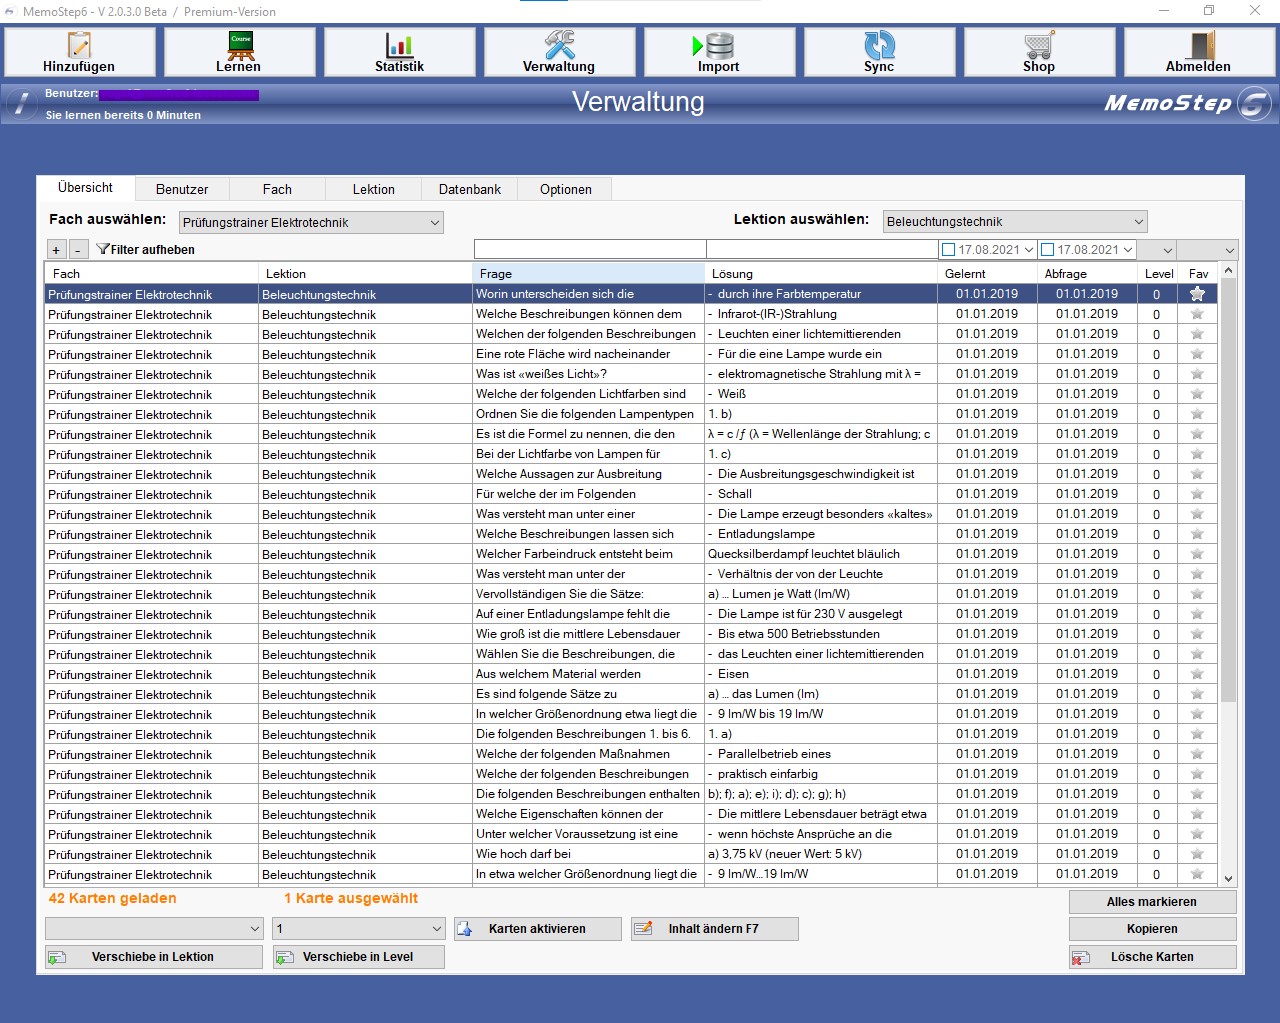Click the table scrollbar up arrow
This screenshot has width=1280, height=1023.
(x=1229, y=271)
